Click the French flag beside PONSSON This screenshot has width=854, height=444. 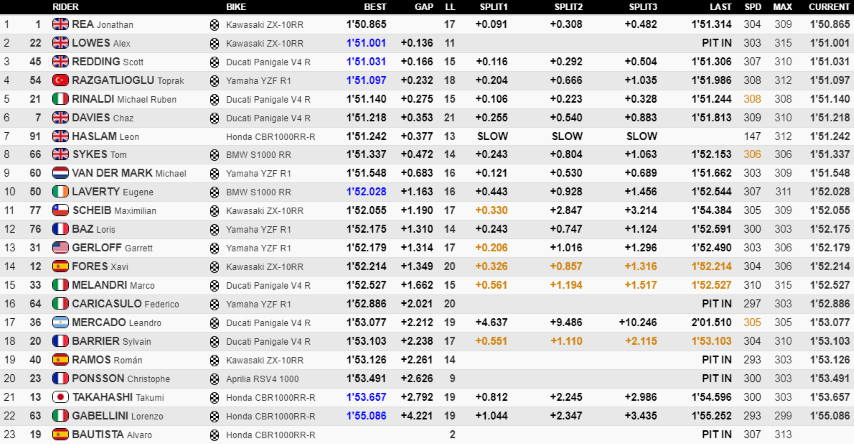[60, 378]
